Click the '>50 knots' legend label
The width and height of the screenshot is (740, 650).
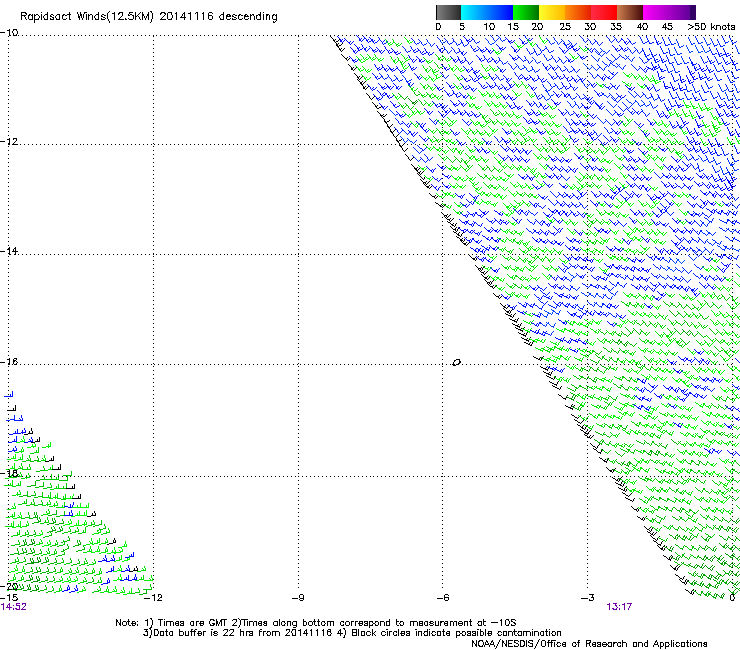point(711,27)
